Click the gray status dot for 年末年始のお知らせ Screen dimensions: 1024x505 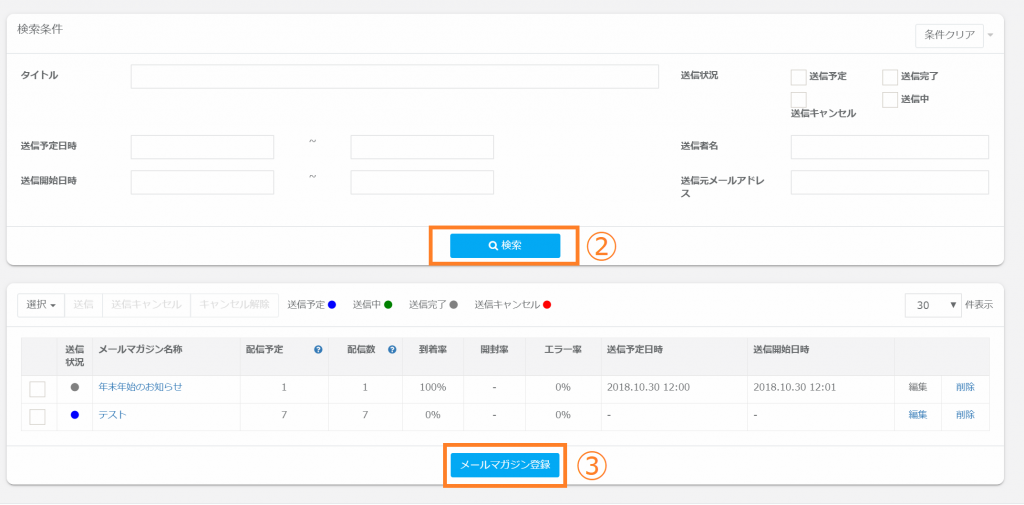(x=75, y=387)
